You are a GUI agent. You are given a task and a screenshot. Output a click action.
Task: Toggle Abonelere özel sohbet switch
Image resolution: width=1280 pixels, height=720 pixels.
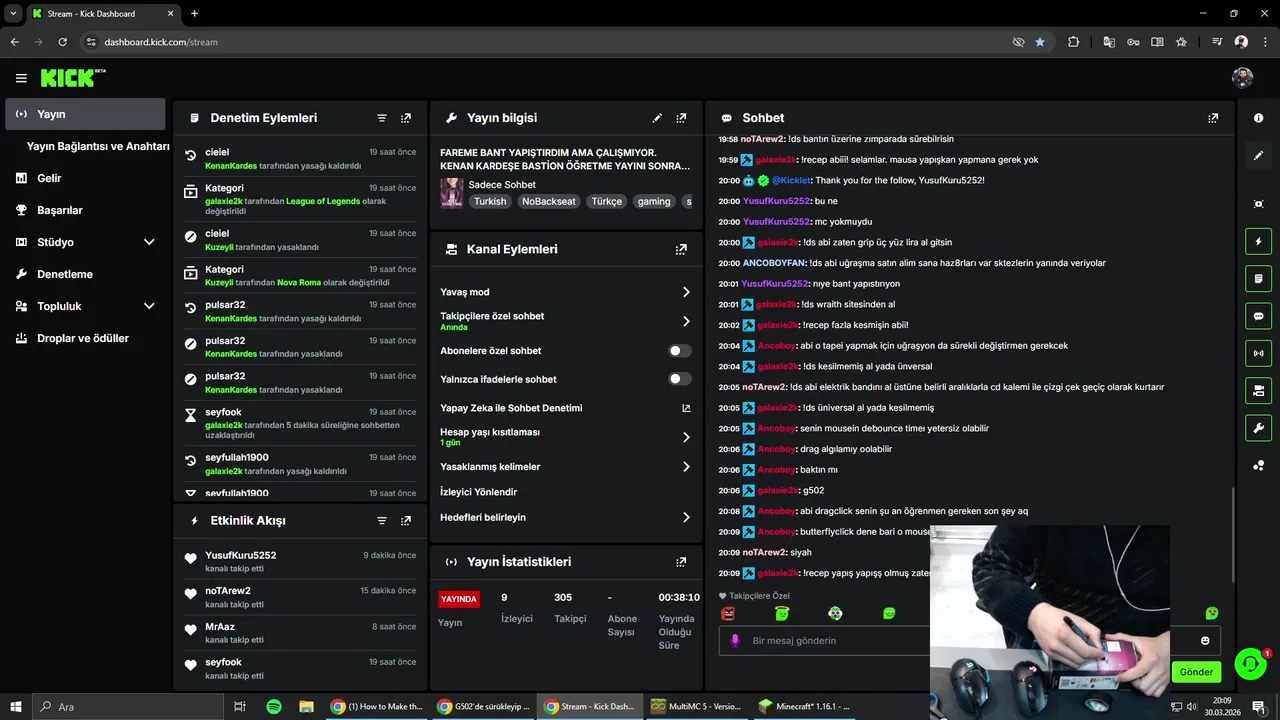tap(680, 351)
